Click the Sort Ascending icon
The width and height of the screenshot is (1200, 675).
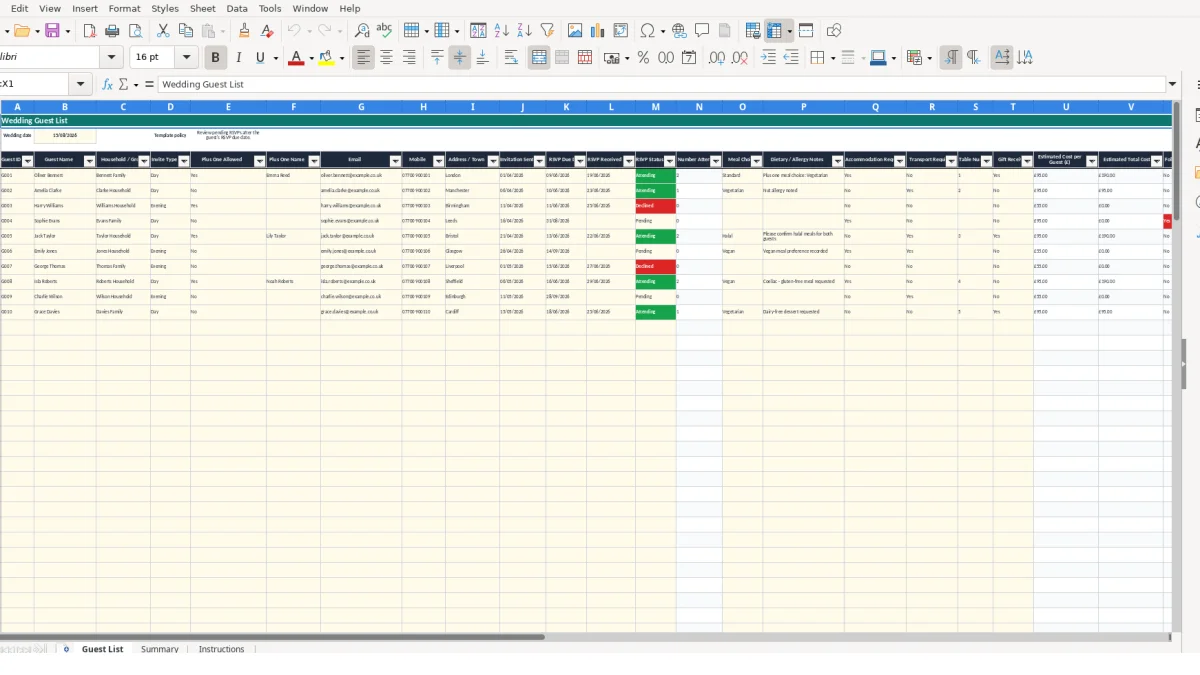(502, 31)
